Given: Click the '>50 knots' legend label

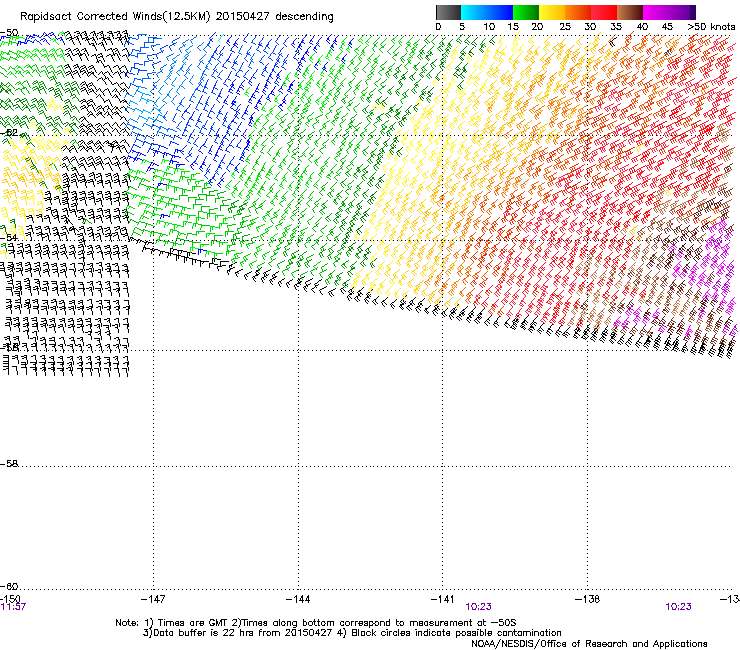Looking at the screenshot, I should [x=711, y=27].
